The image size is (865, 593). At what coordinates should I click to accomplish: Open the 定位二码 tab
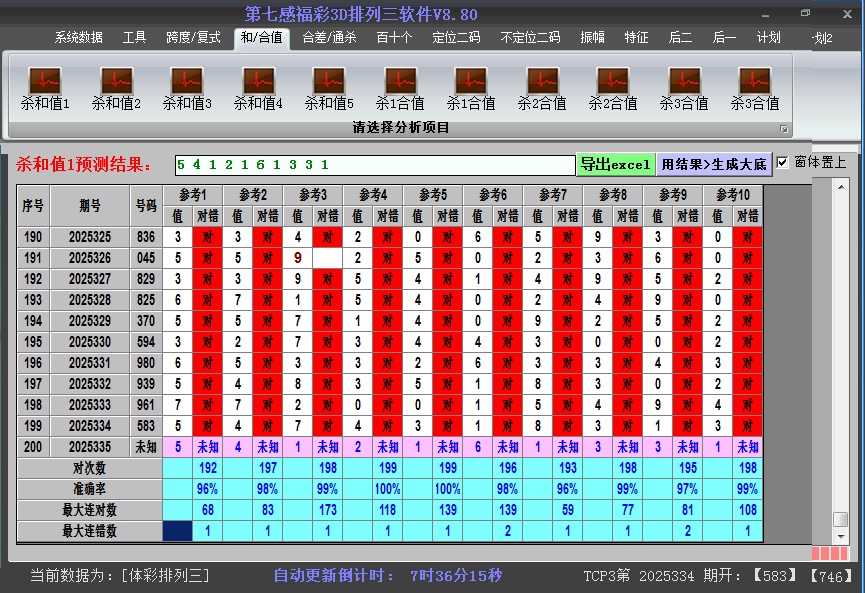point(456,38)
